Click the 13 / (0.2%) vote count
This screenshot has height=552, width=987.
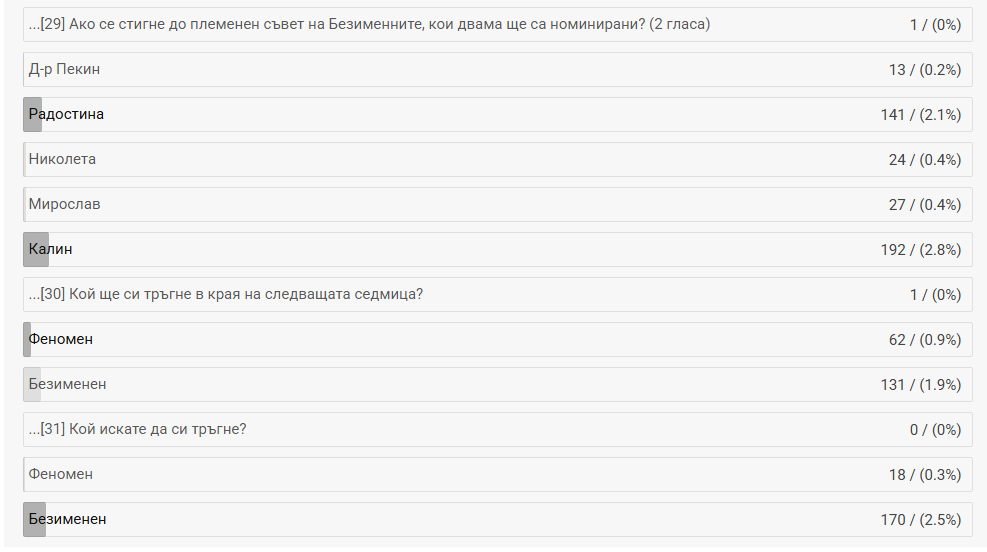click(924, 70)
